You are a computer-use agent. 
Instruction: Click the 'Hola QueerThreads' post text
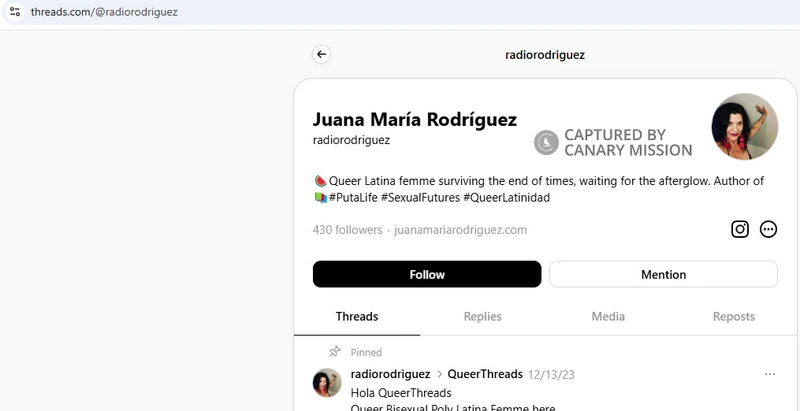point(401,393)
